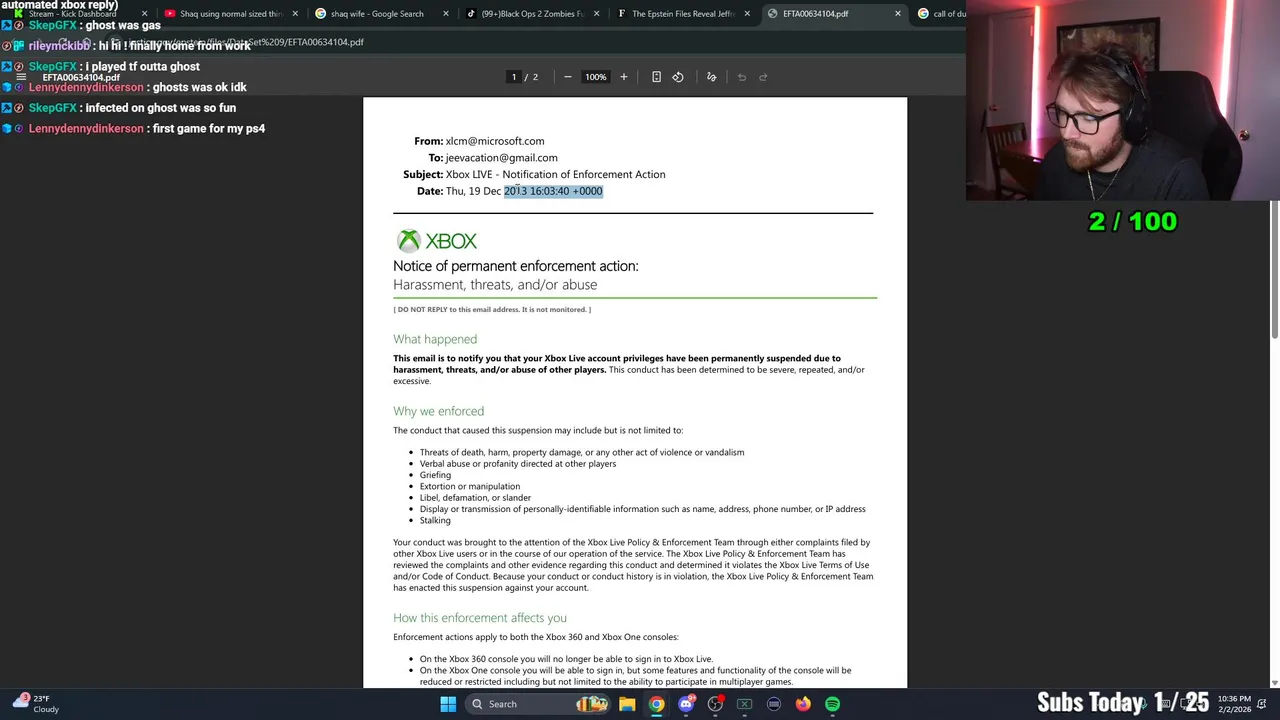The width and height of the screenshot is (1280, 720).
Task: Click 'Libel, defamation, or slander' bullet
Action: [475, 498]
